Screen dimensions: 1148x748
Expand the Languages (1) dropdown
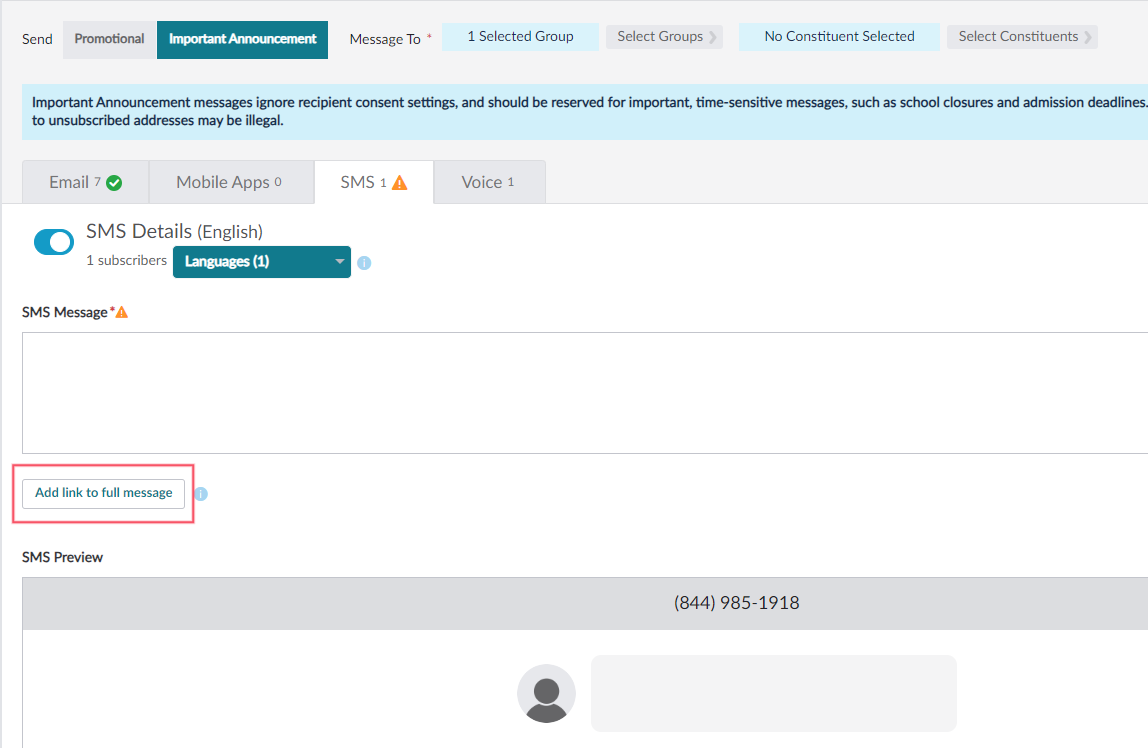click(261, 262)
